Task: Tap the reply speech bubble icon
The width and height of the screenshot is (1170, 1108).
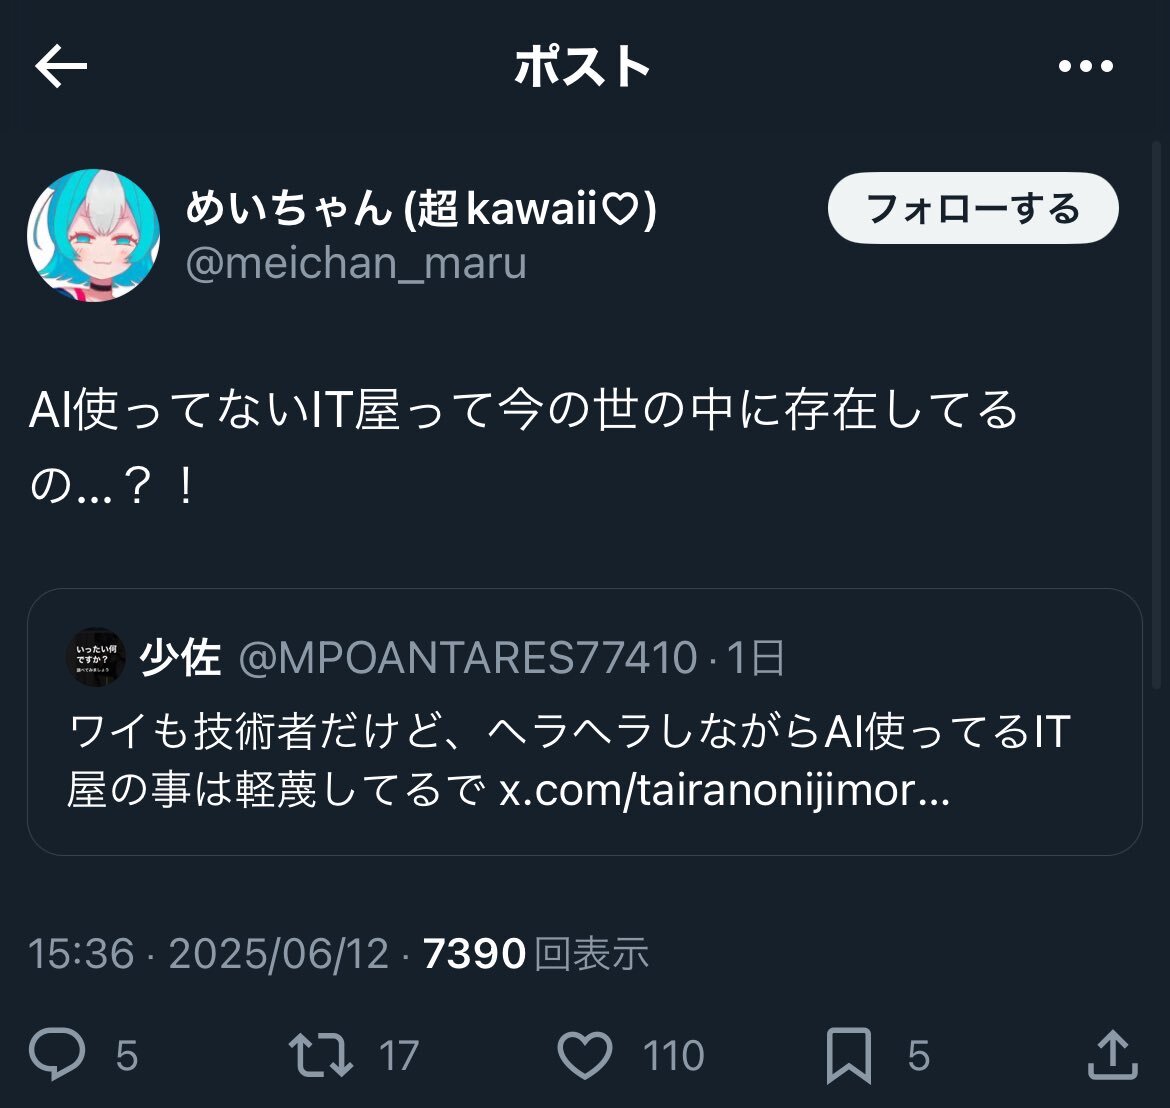Action: pos(57,1054)
